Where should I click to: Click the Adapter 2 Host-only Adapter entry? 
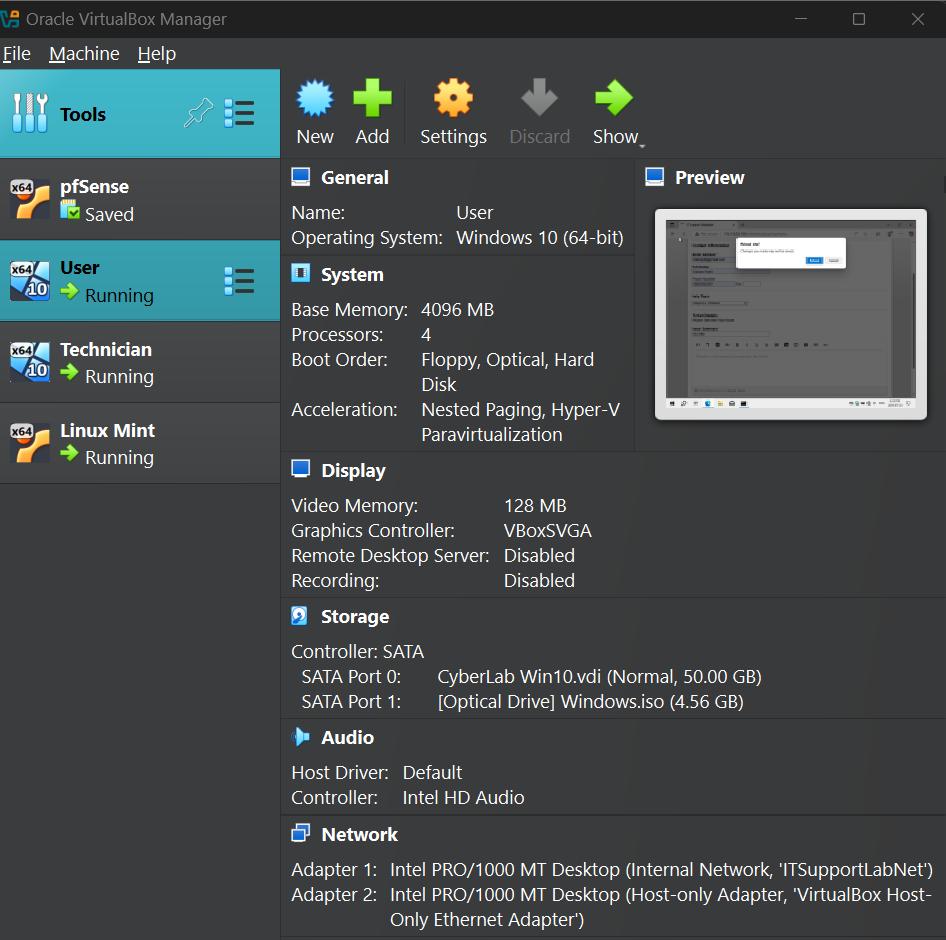pyautogui.click(x=661, y=907)
